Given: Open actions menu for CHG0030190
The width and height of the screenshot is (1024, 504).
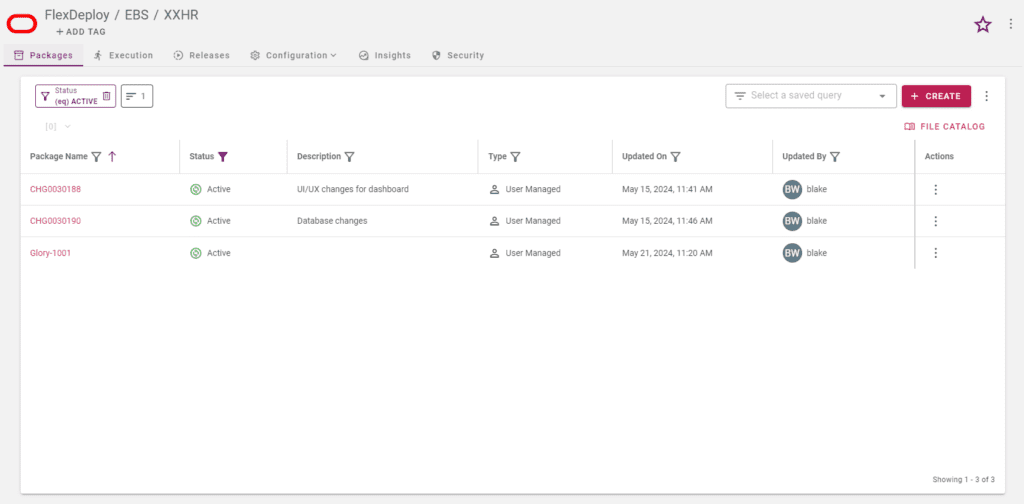Looking at the screenshot, I should coord(935,221).
